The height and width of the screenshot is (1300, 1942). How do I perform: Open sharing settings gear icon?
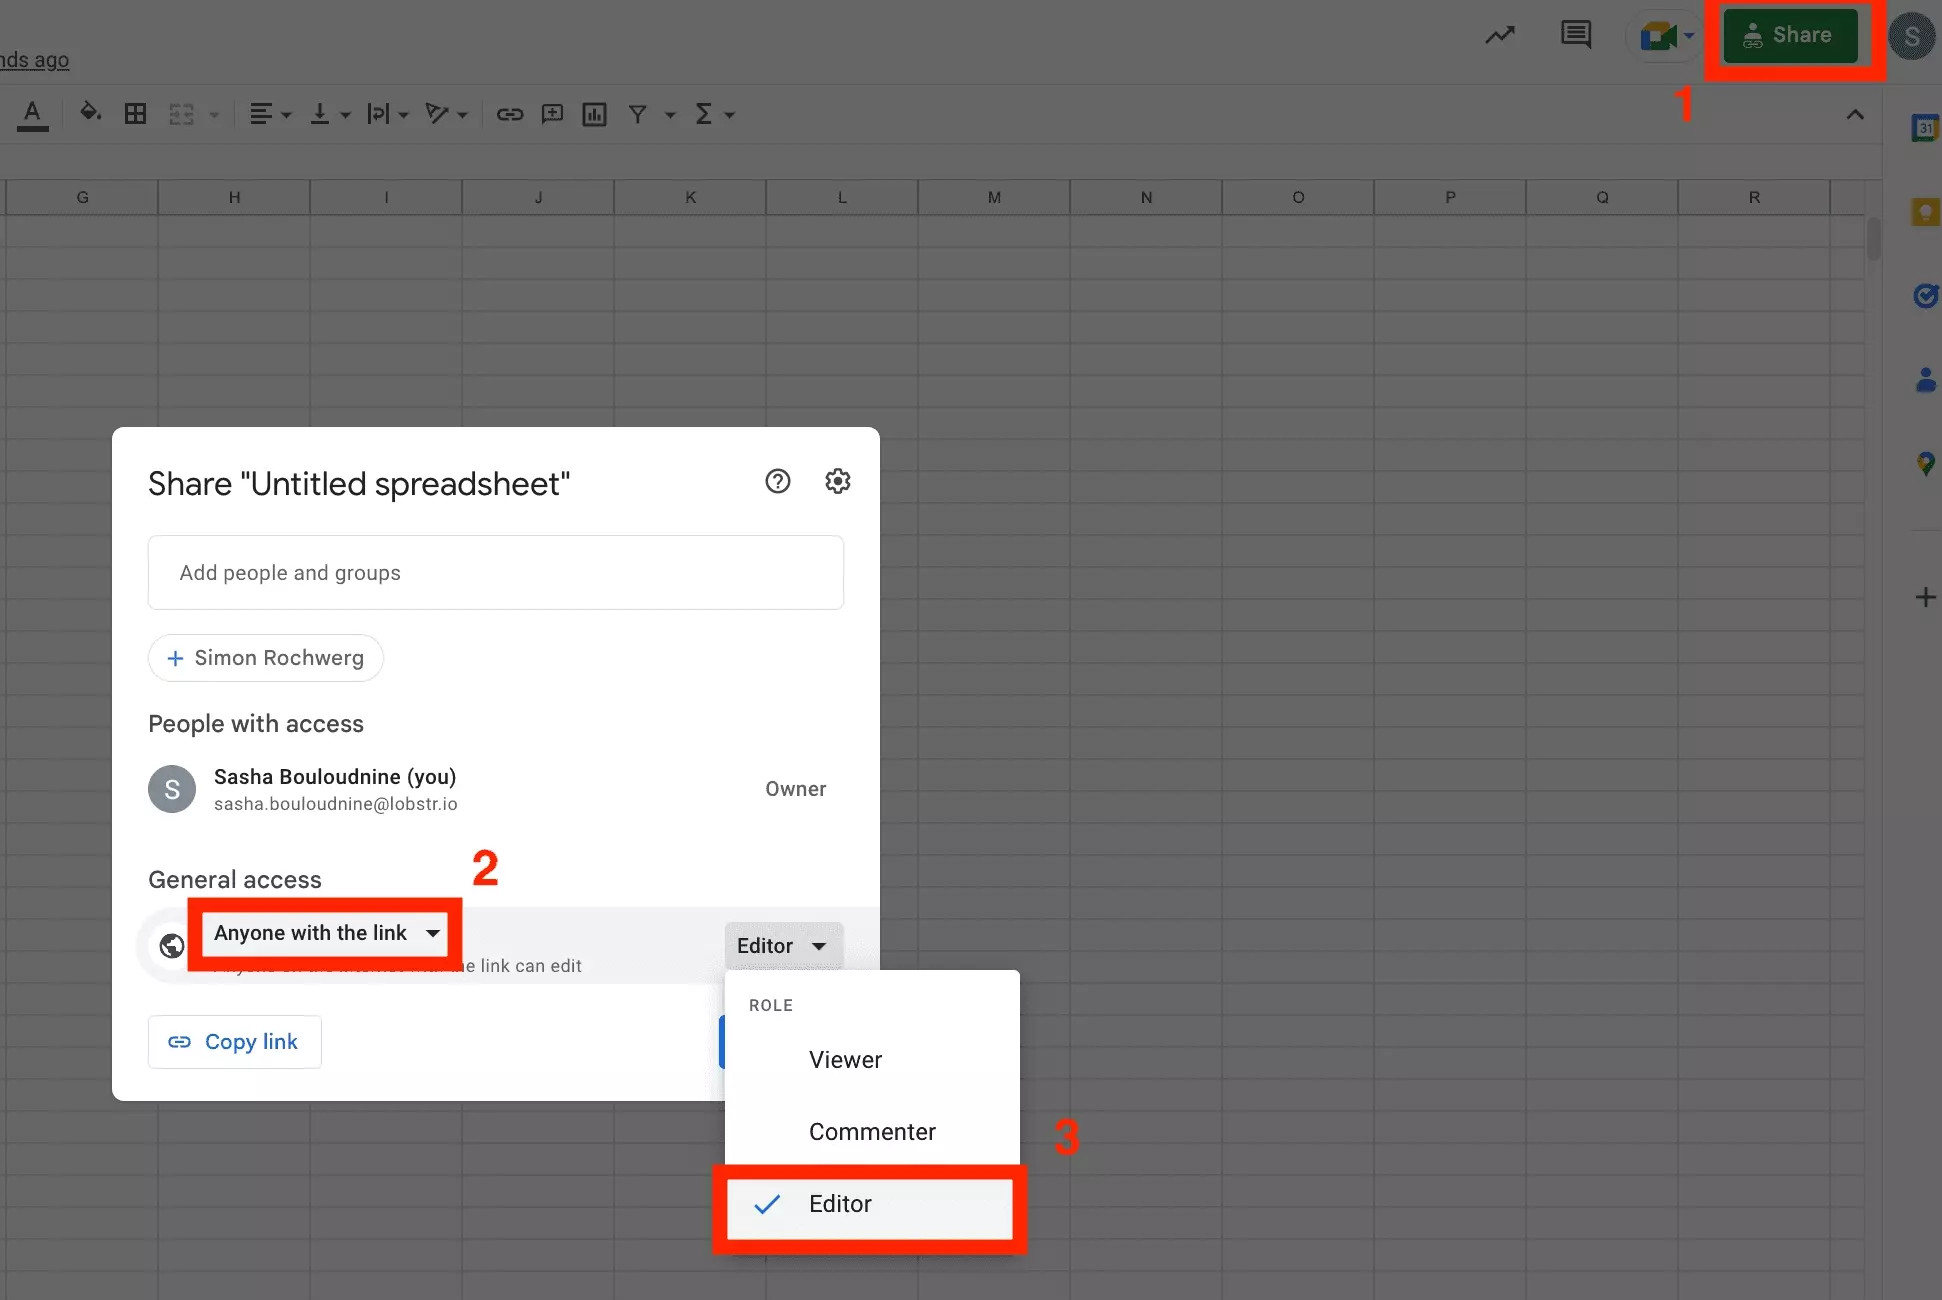837,481
